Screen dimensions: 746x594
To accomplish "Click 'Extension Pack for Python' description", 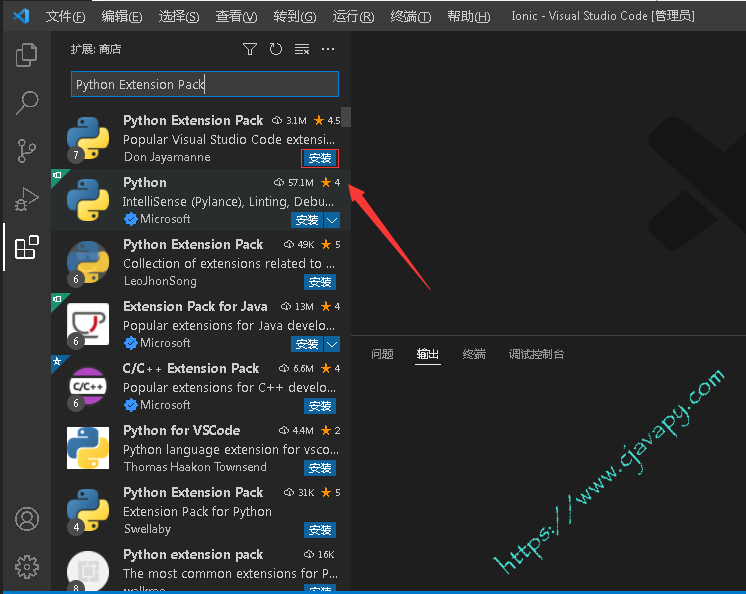I will [197, 512].
